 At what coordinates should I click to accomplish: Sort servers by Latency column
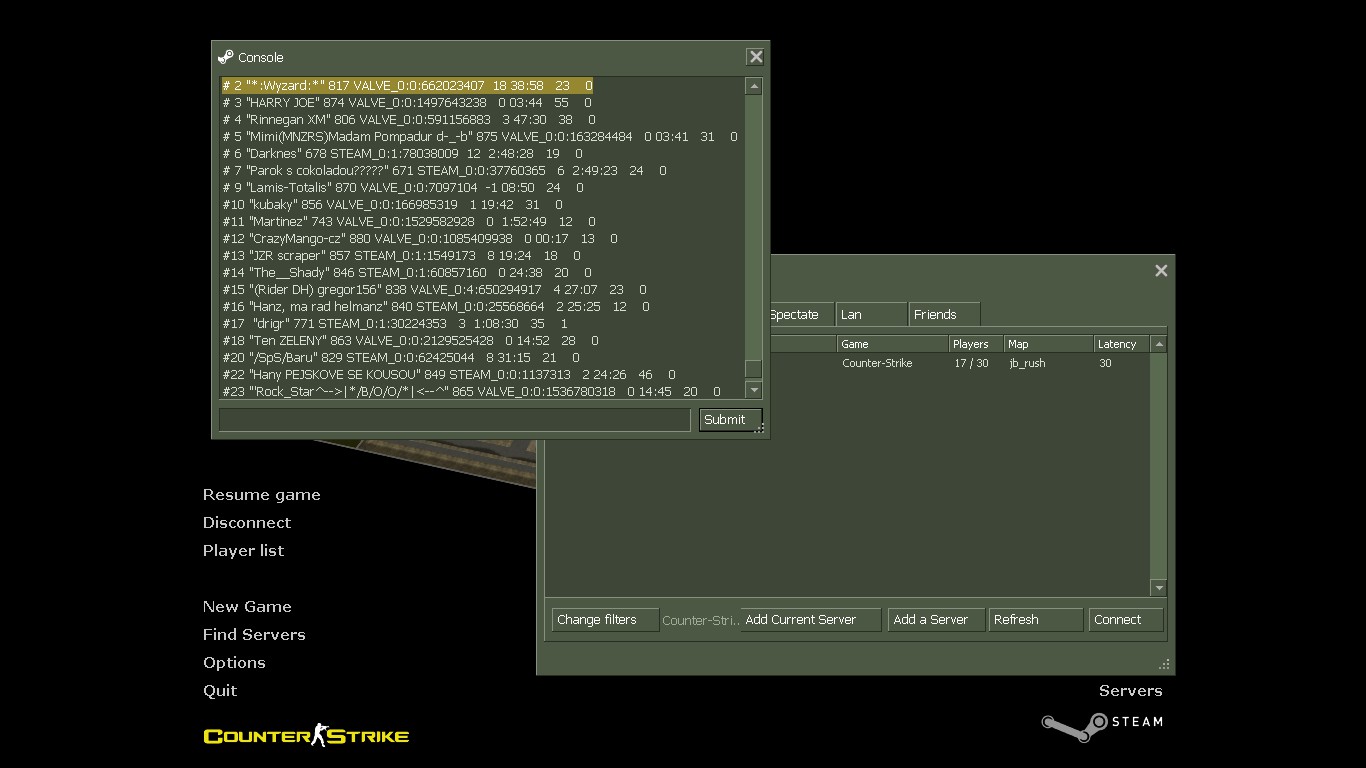tap(1122, 344)
